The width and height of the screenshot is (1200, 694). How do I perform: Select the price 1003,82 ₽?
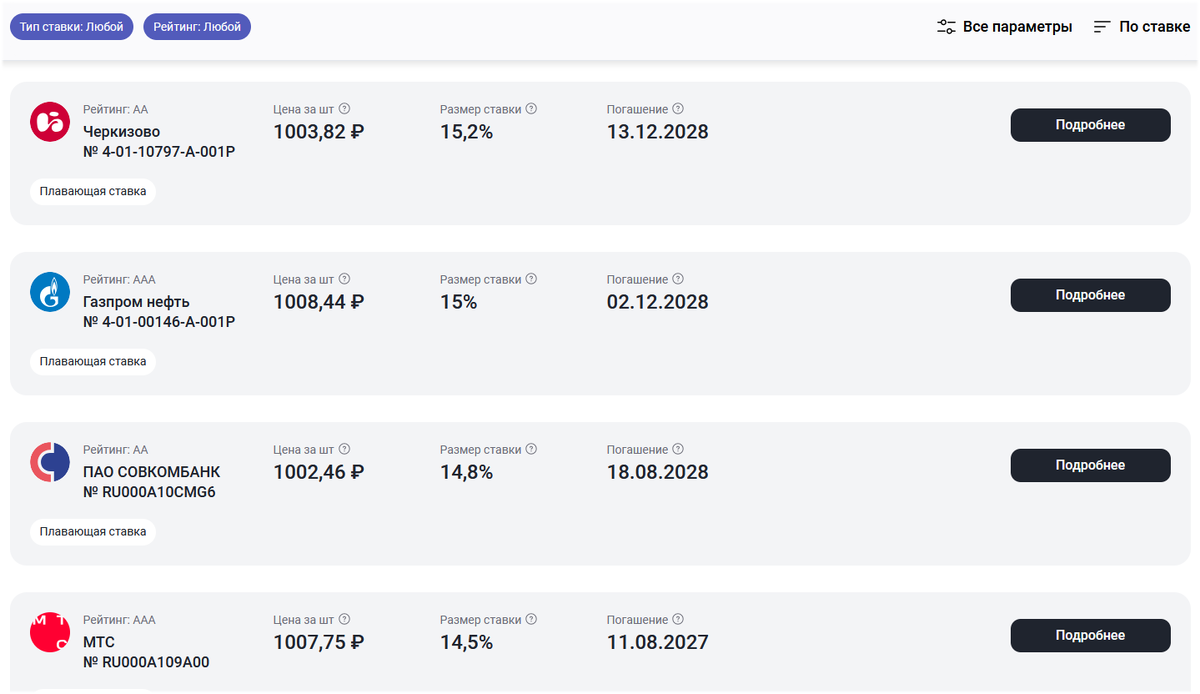(x=318, y=131)
